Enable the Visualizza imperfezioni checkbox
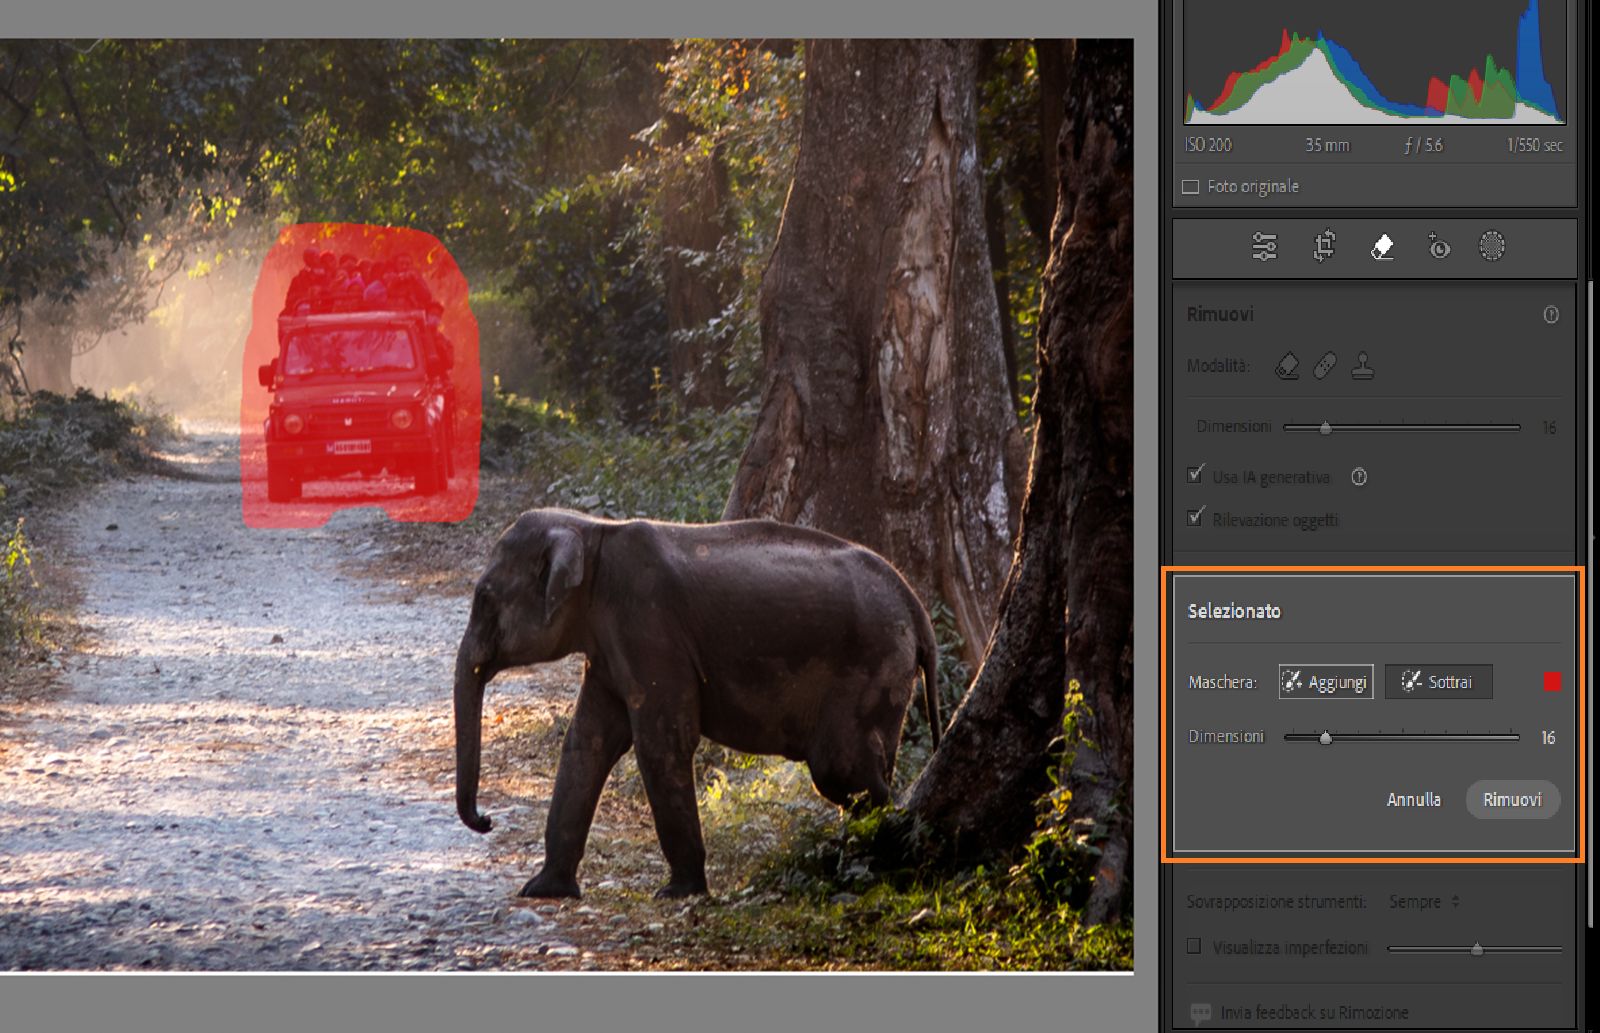This screenshot has height=1033, width=1600. (1194, 946)
